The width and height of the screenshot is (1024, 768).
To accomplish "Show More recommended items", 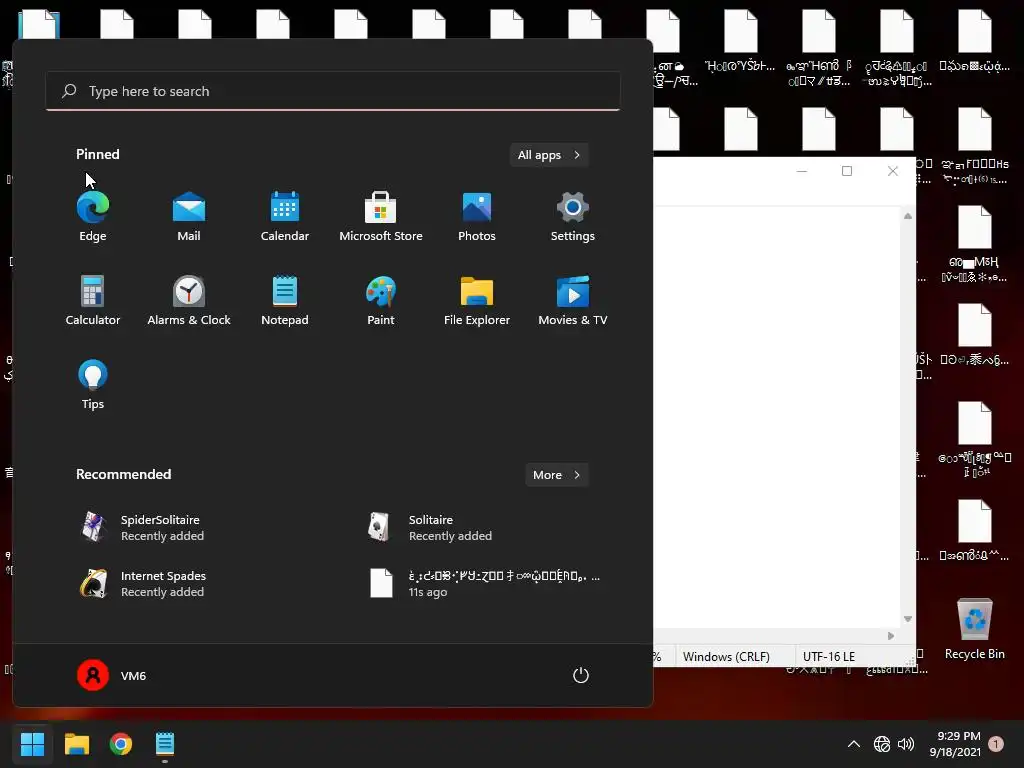I will coord(557,475).
